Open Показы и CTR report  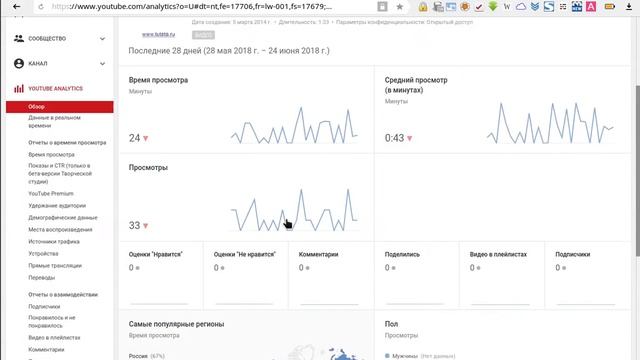(x=60, y=173)
